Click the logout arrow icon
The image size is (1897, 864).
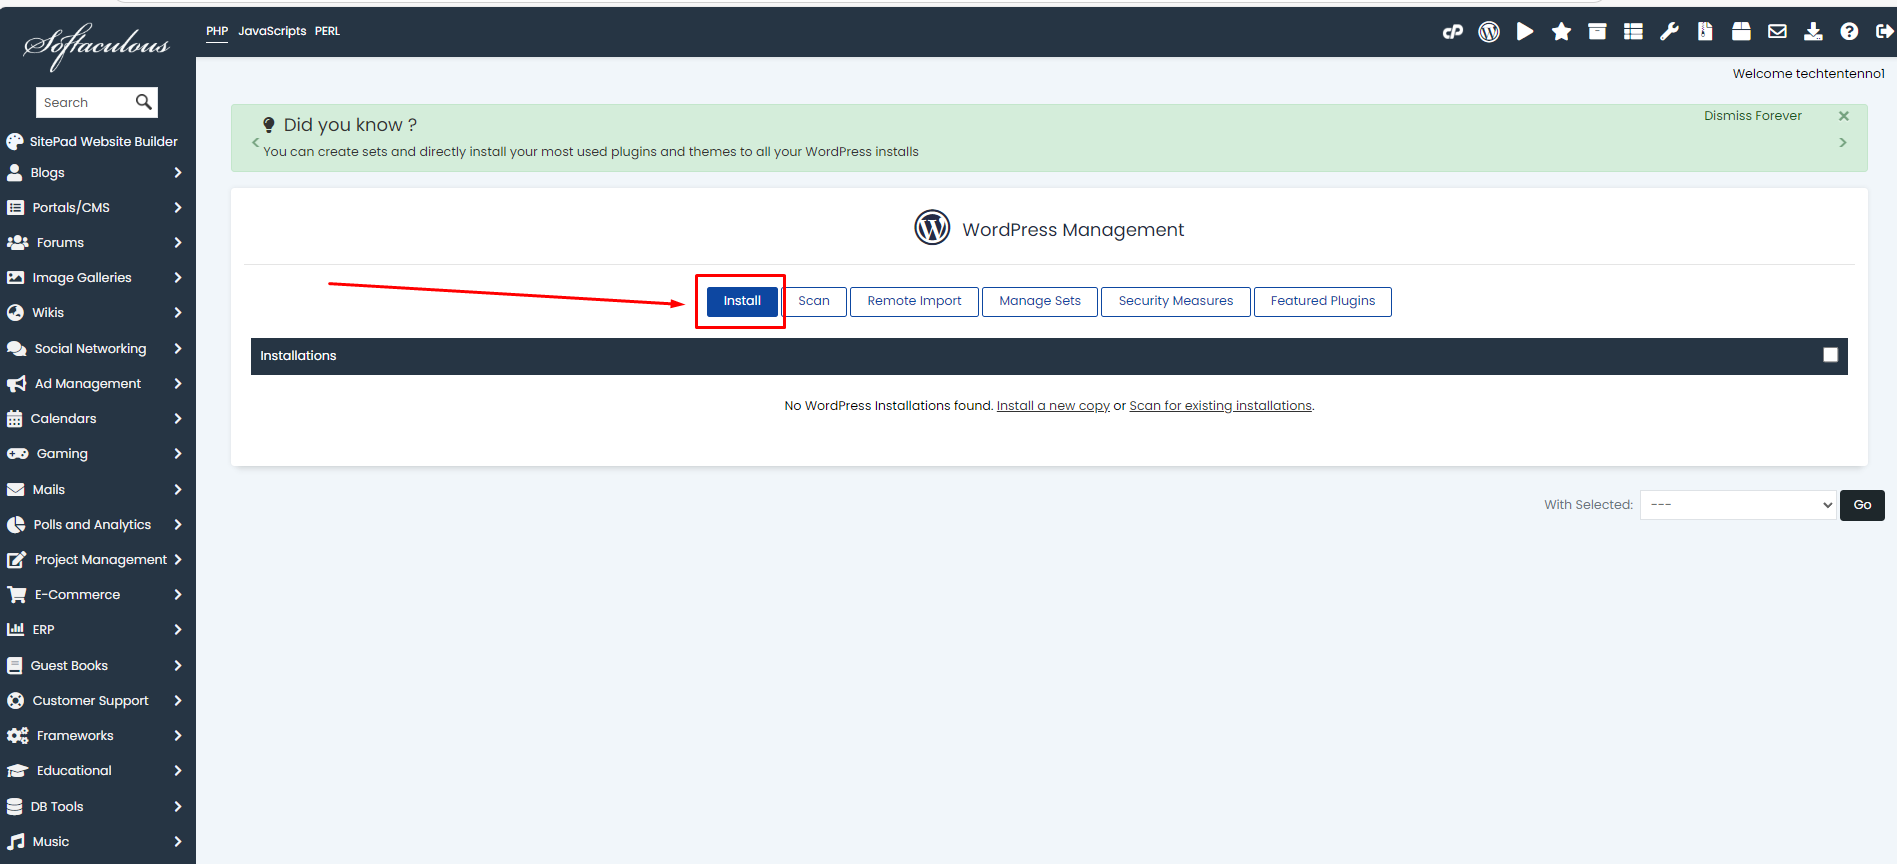pyautogui.click(x=1884, y=32)
